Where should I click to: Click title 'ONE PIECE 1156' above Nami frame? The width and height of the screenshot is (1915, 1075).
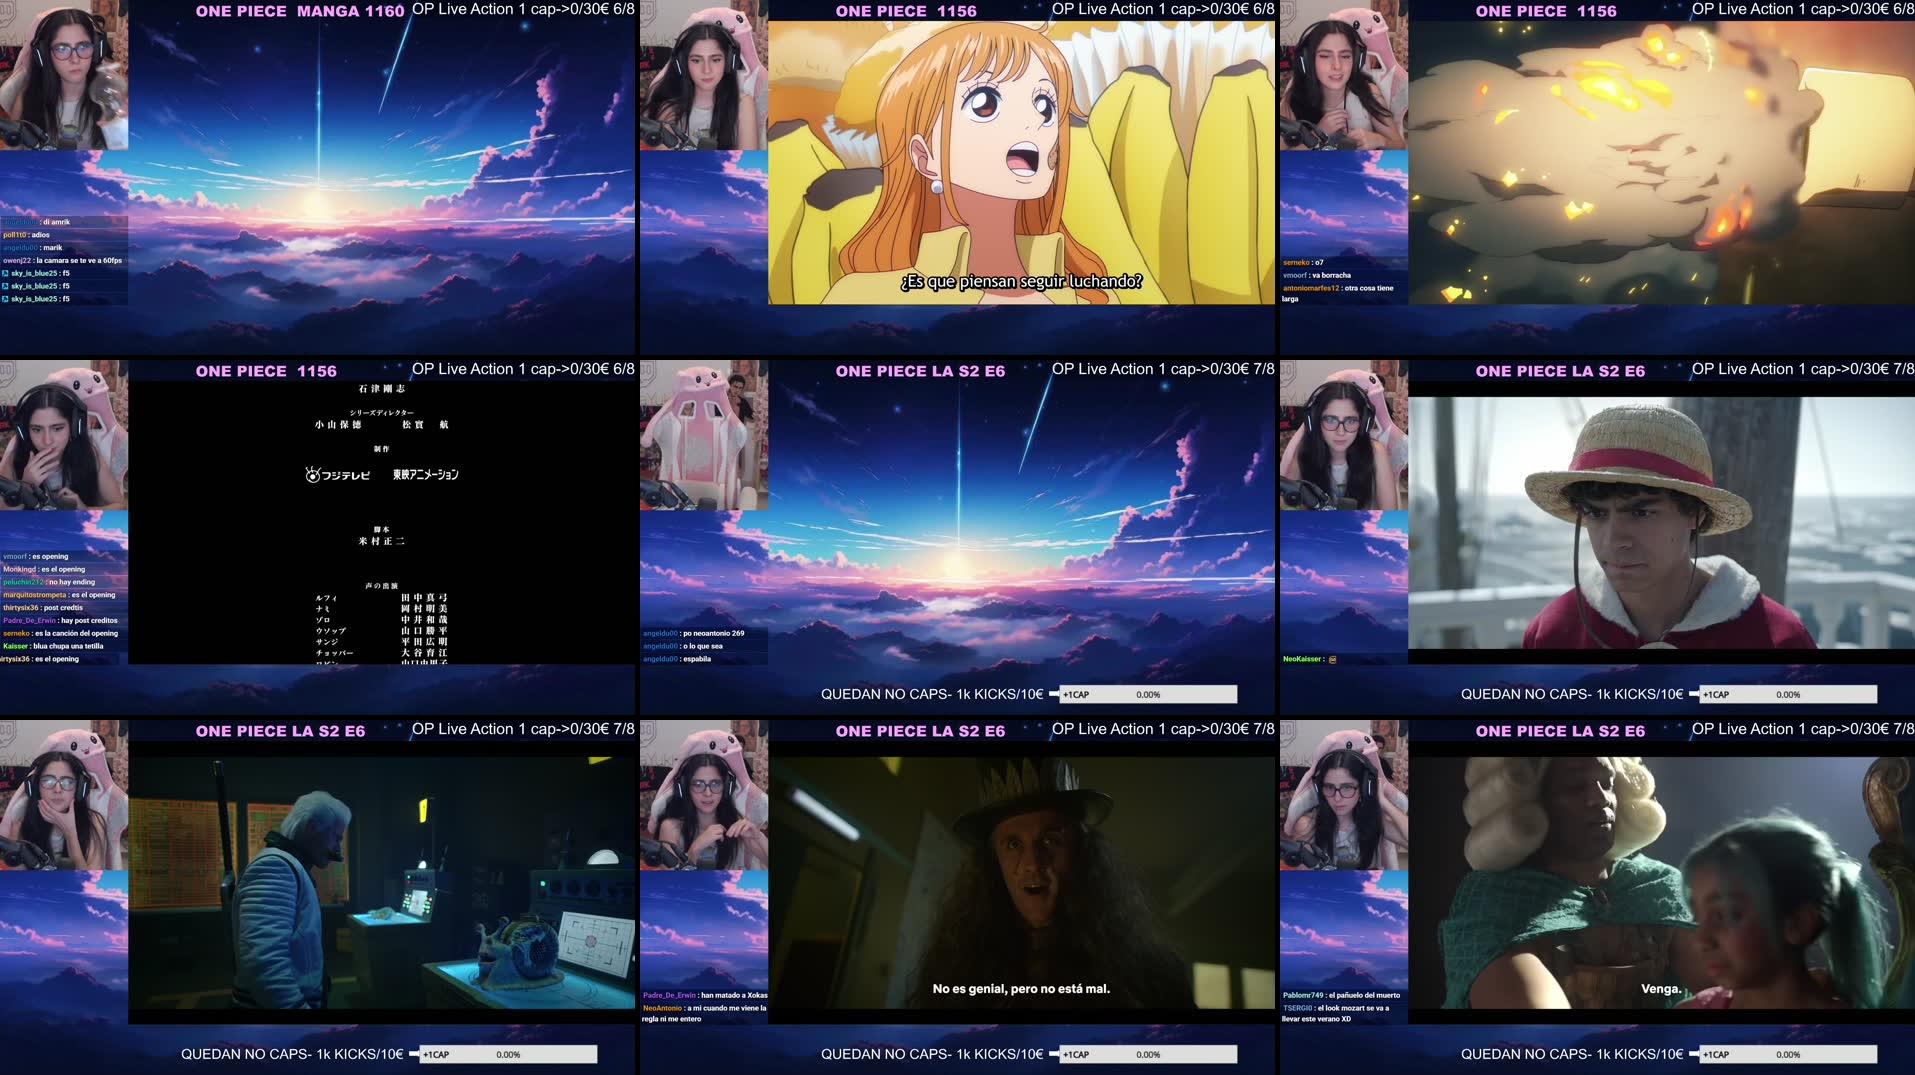click(x=906, y=11)
